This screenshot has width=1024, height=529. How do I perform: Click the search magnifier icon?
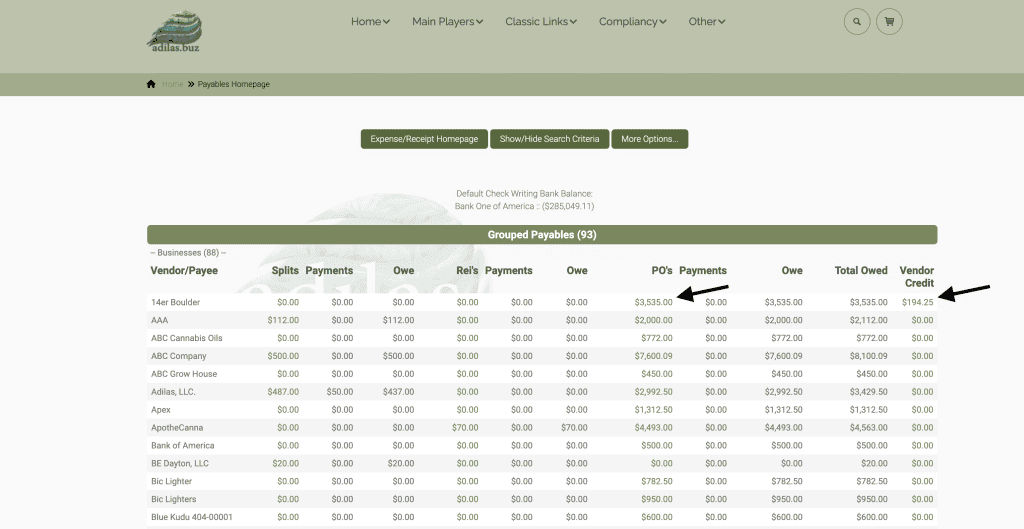click(857, 21)
